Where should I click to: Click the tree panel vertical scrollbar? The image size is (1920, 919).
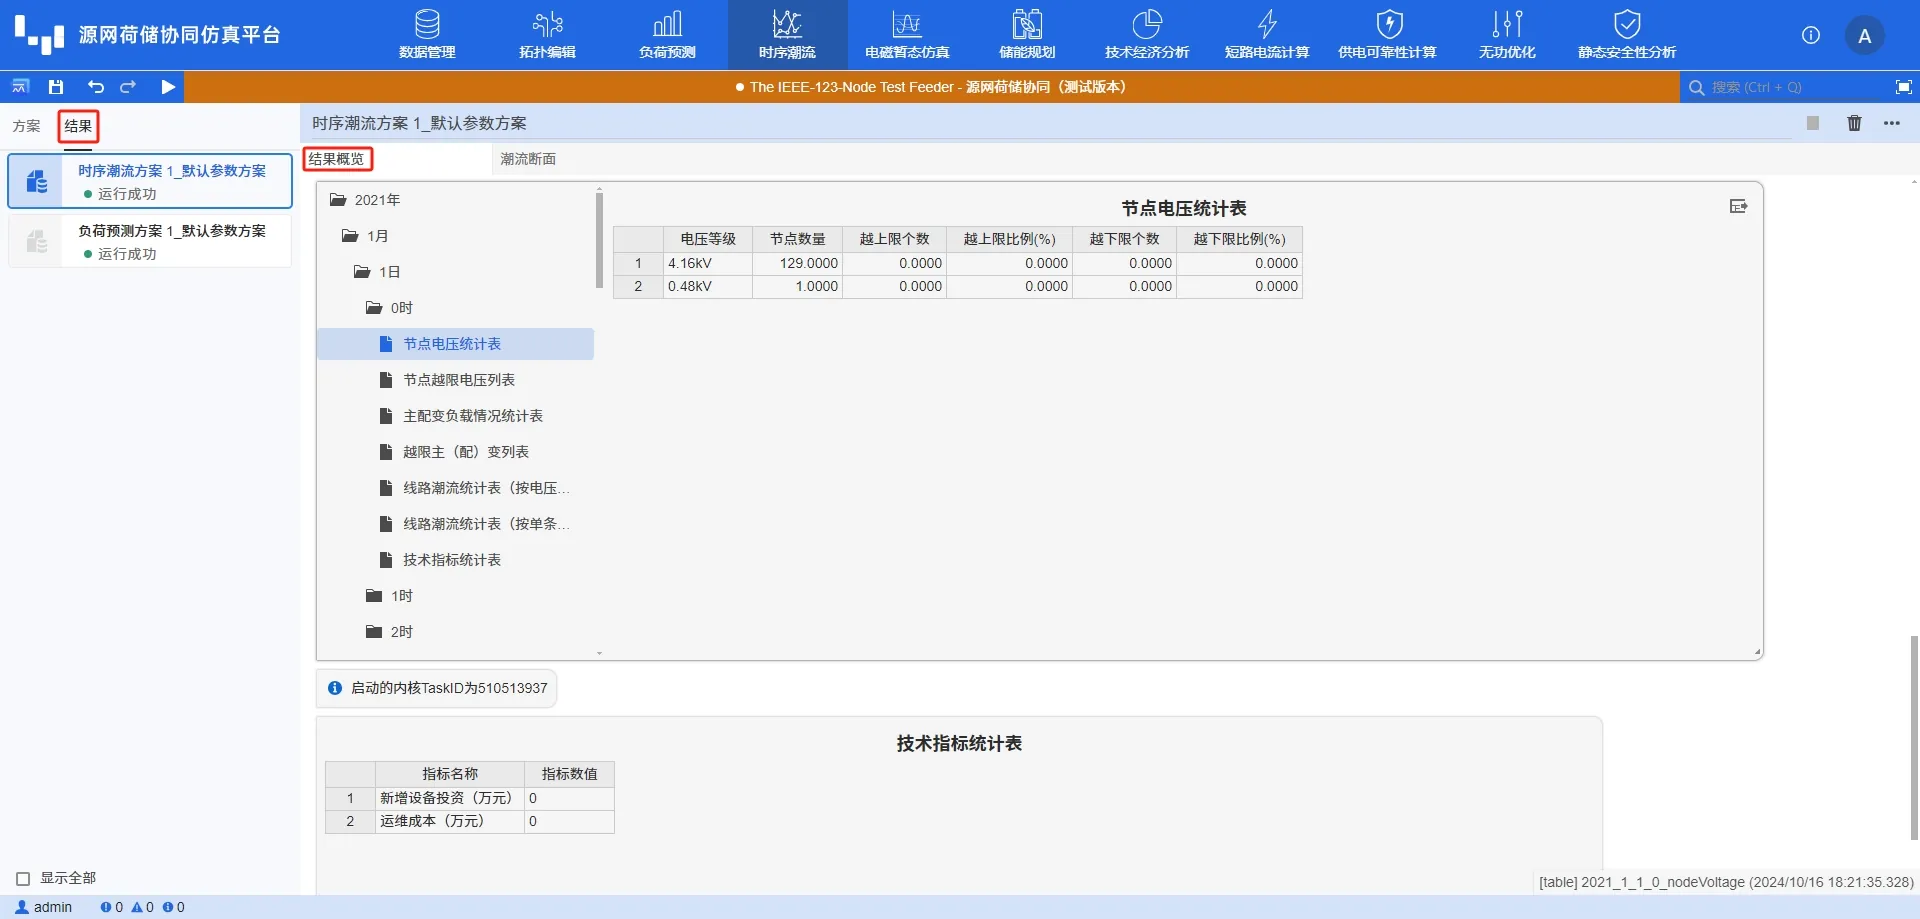599,240
